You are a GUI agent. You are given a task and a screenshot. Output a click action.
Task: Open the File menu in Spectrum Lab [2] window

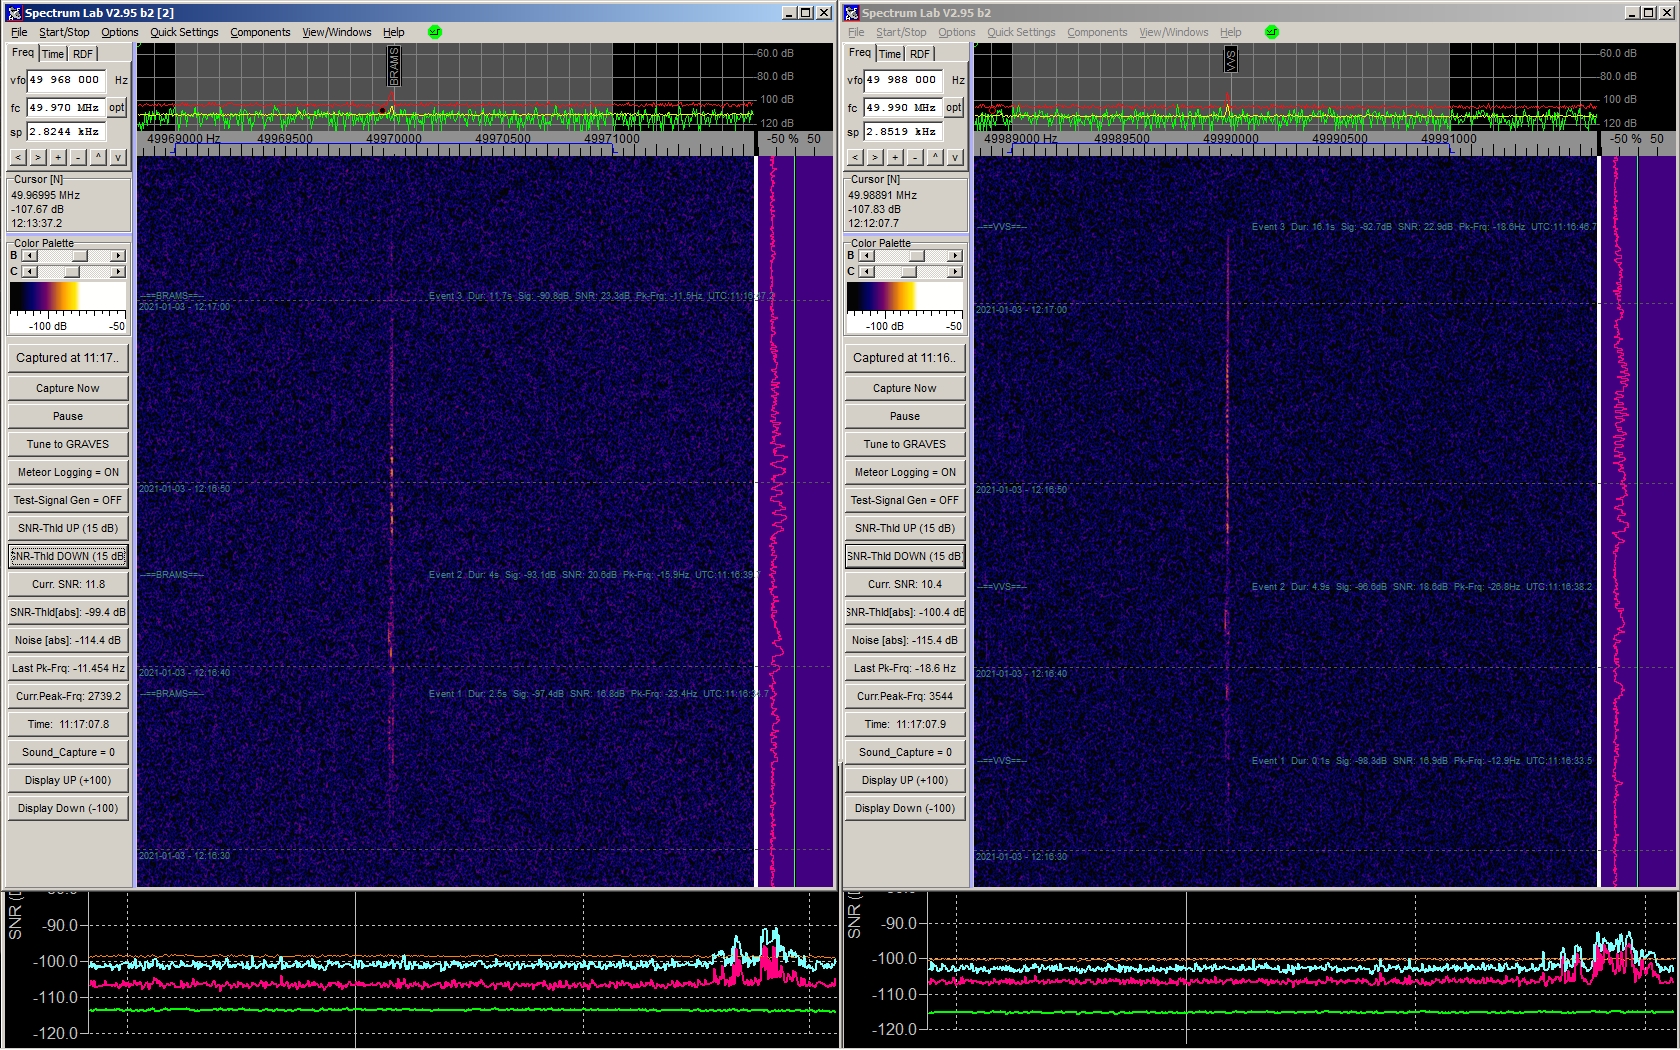pos(19,32)
